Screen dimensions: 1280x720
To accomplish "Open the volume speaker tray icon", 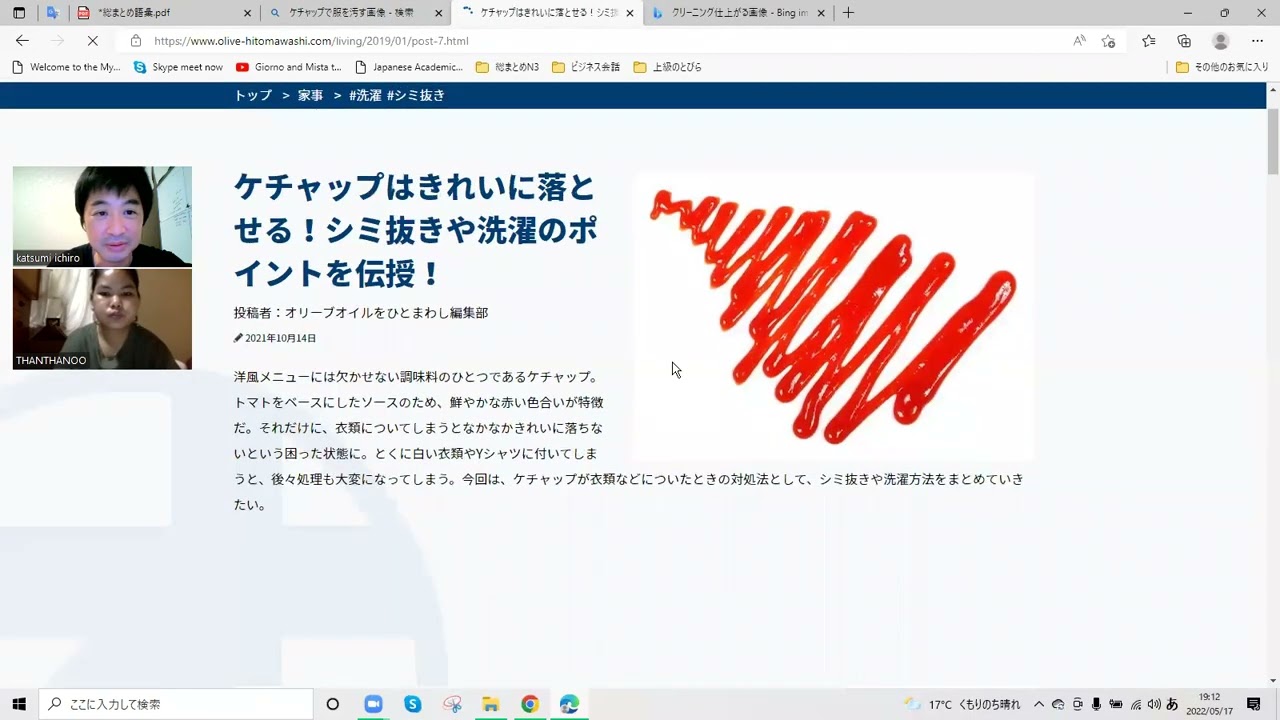I will pyautogui.click(x=1154, y=704).
